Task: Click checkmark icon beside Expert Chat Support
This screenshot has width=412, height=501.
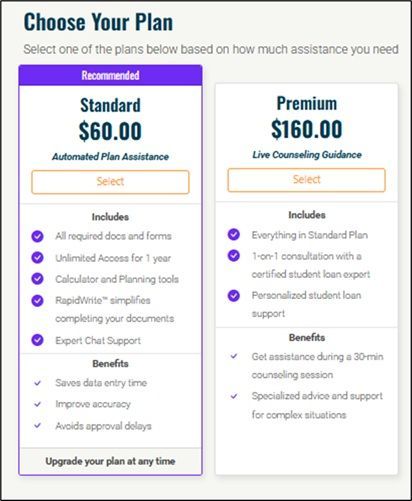Action: 37,340
